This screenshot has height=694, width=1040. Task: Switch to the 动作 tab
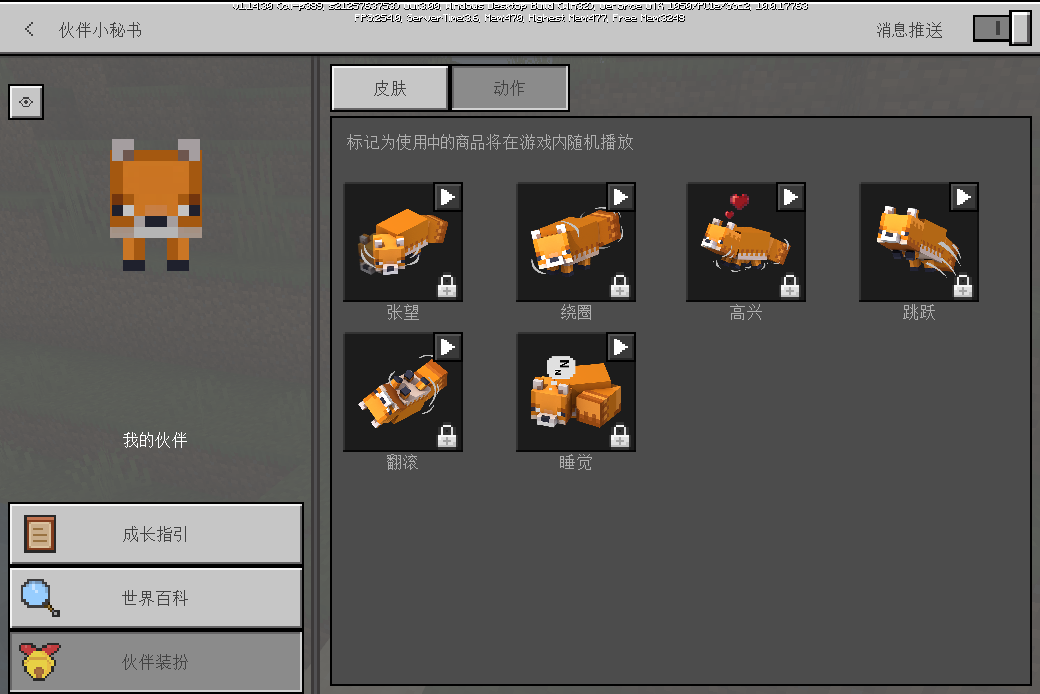coord(509,88)
